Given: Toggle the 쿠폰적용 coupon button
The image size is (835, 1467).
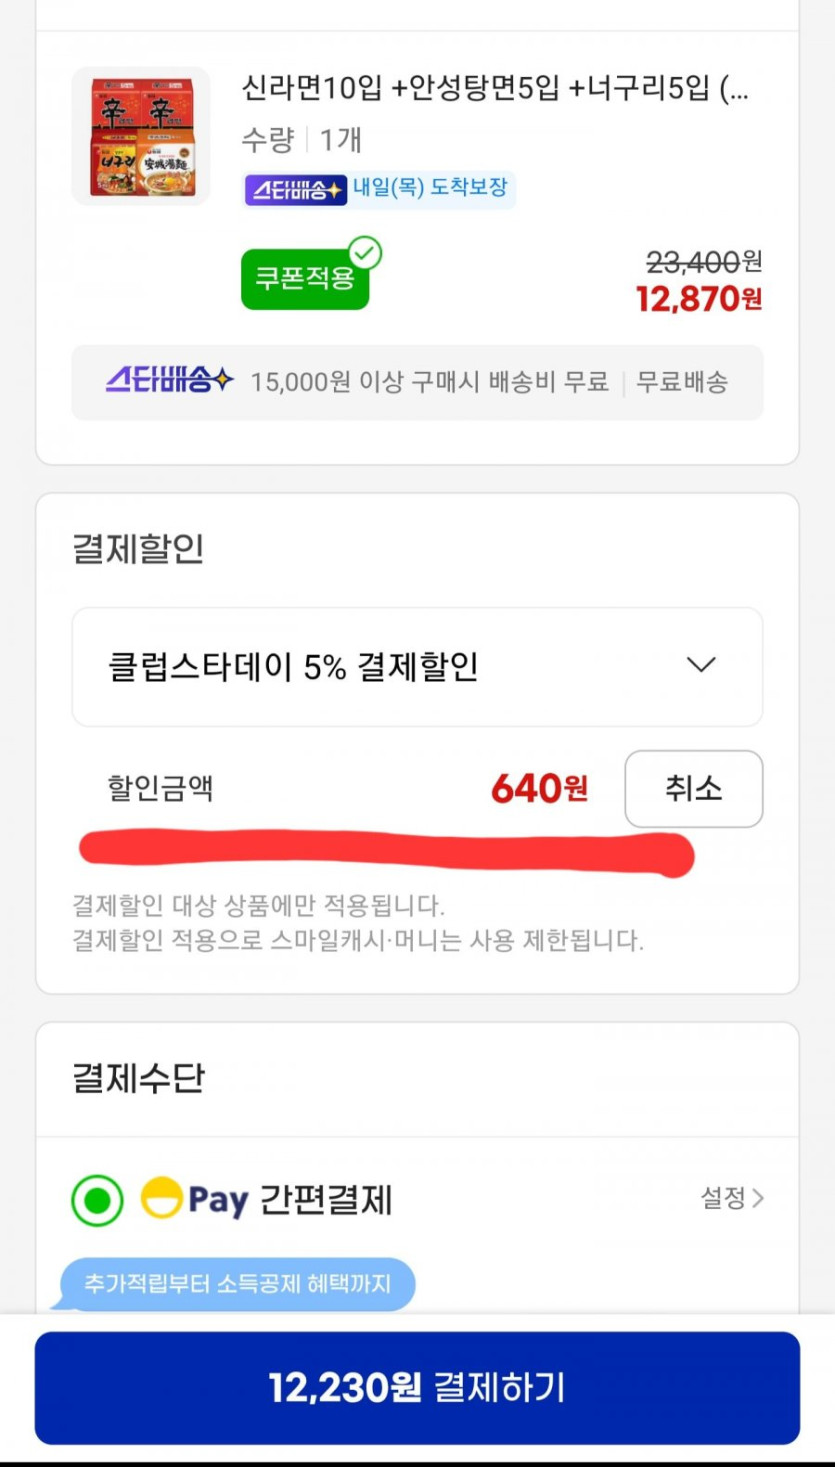Looking at the screenshot, I should [304, 279].
